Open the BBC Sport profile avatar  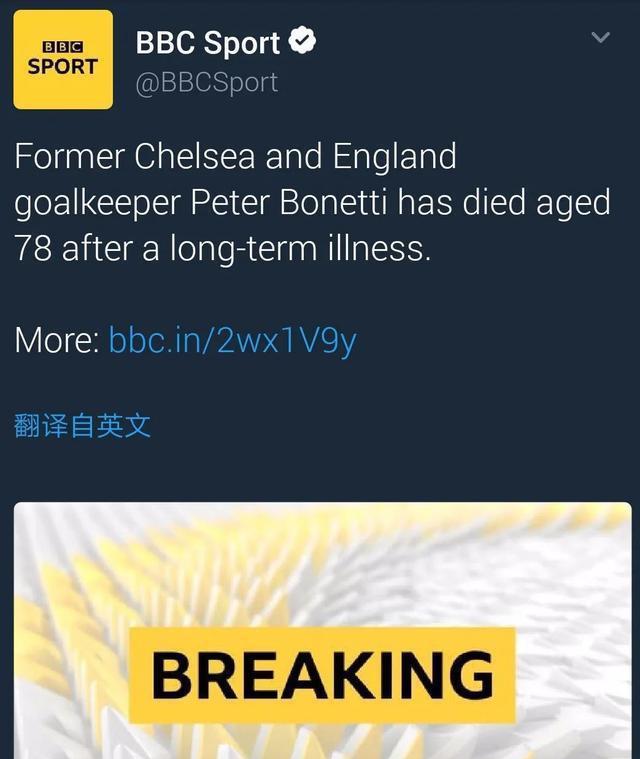click(x=63, y=60)
